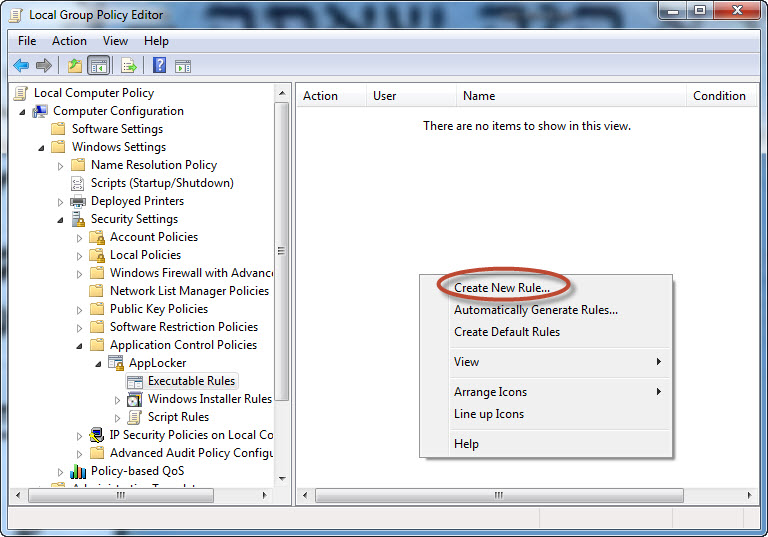The image size is (768, 537).
Task: Click the Computer Configuration computer icon
Action: click(40, 111)
